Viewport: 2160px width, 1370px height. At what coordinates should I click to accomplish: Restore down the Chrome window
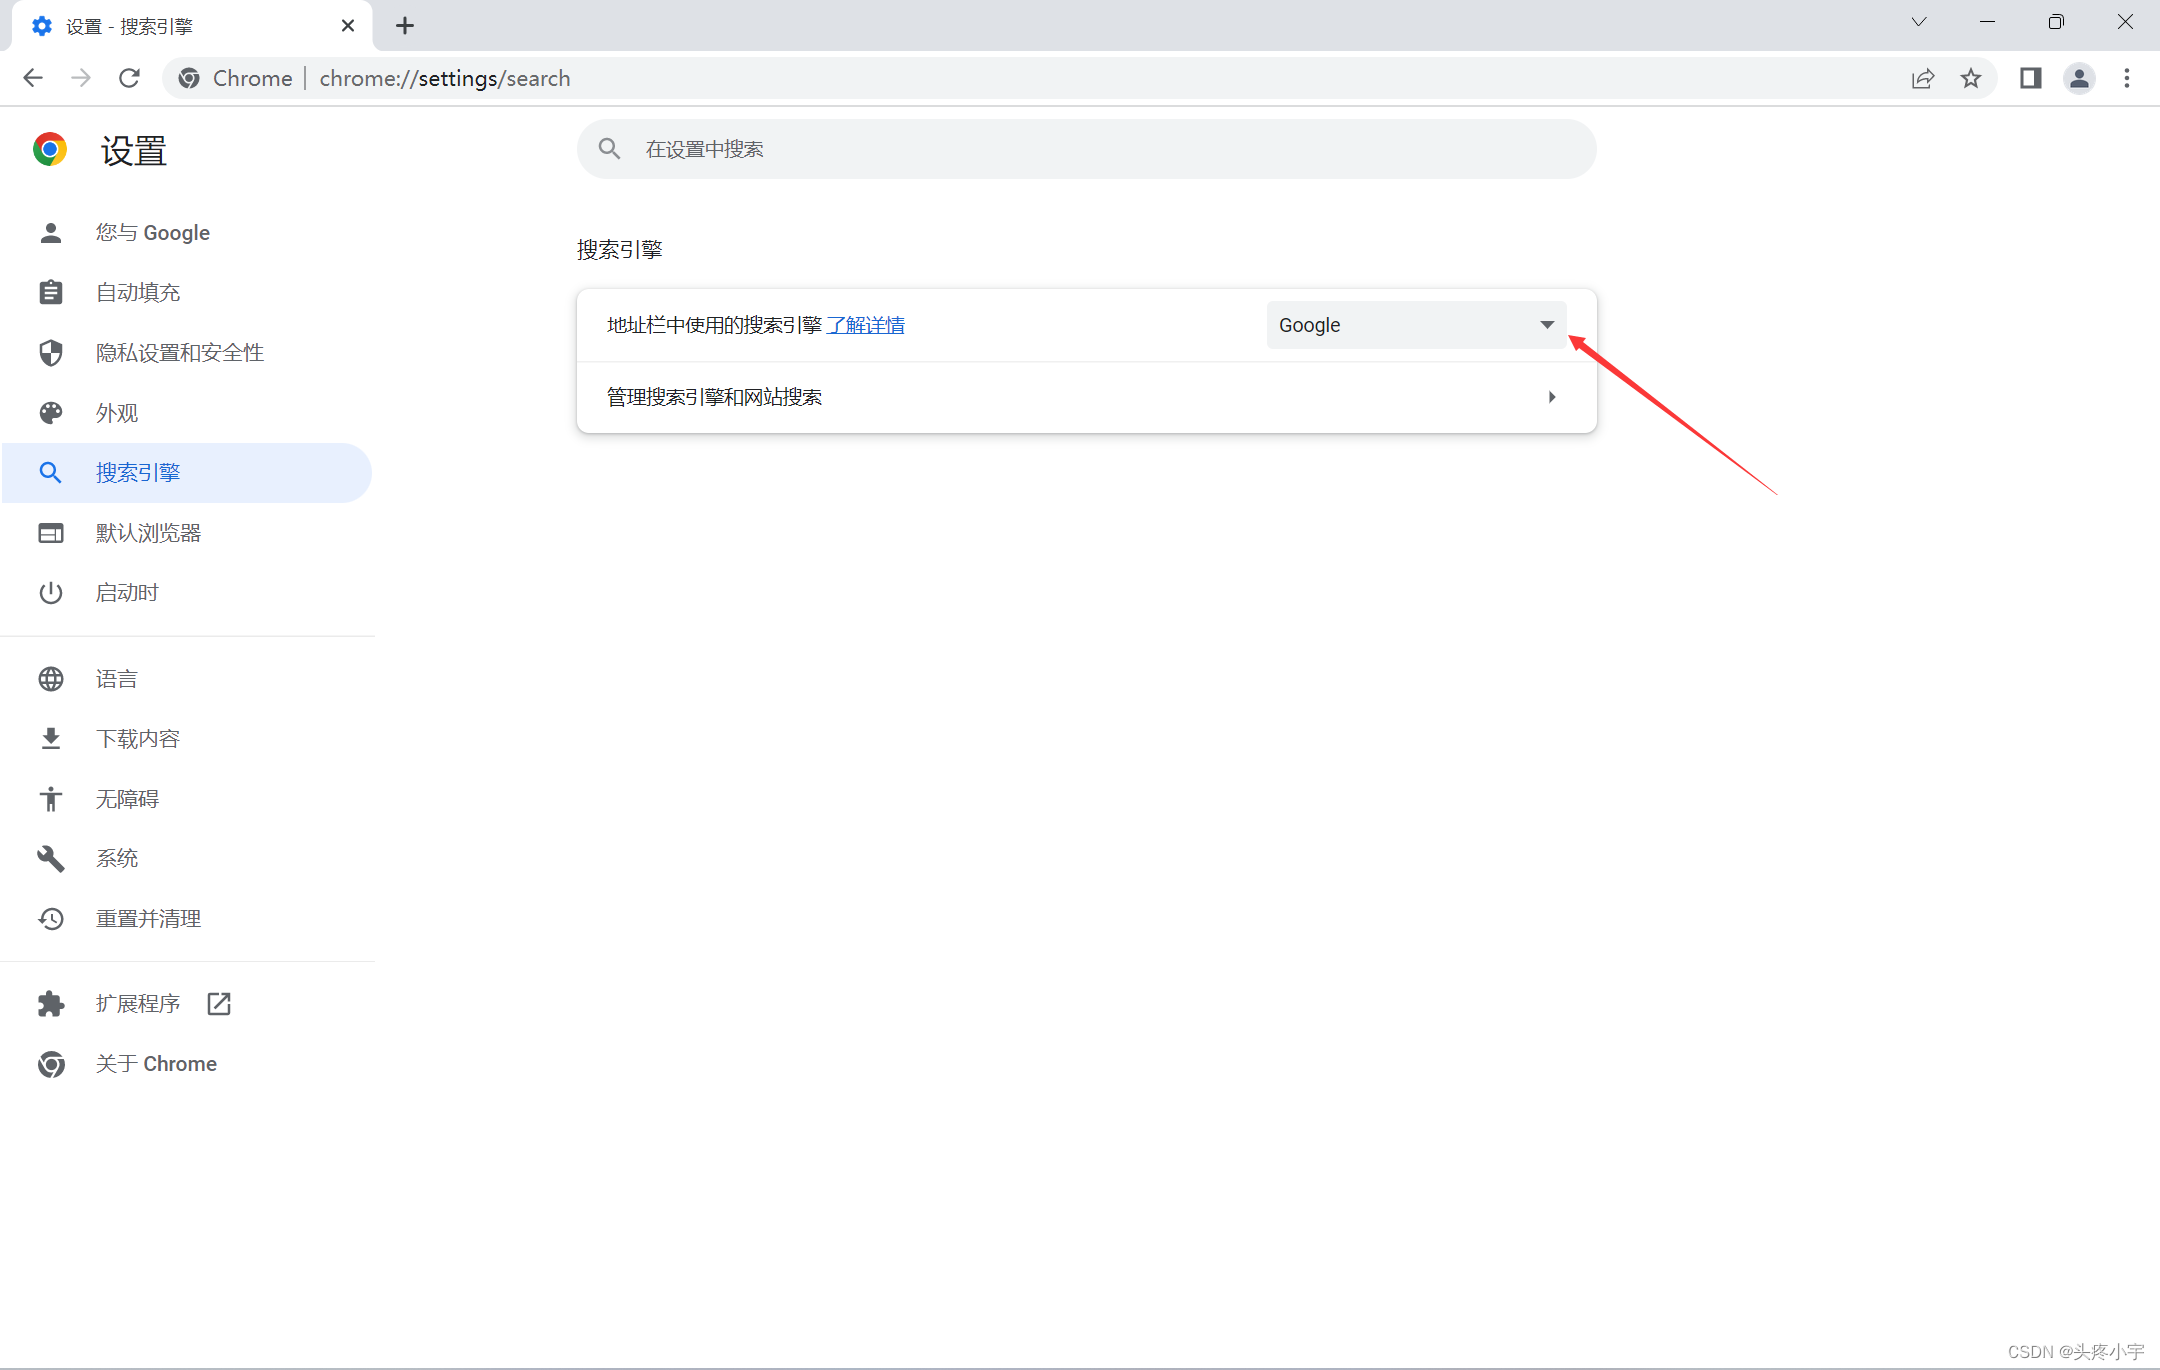tap(2056, 22)
